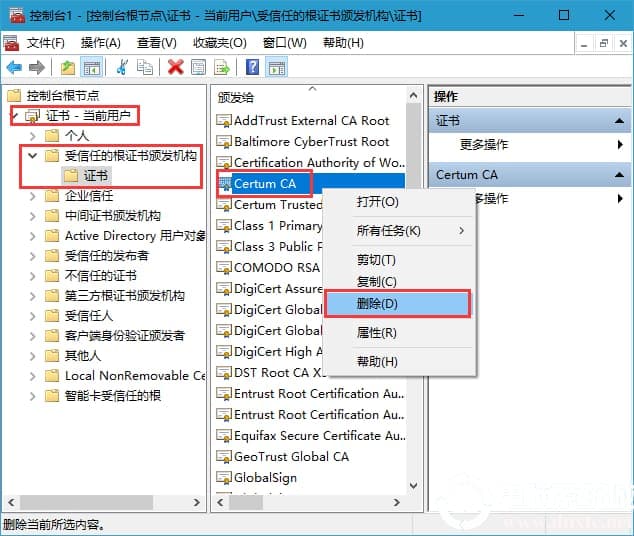Click the Export List toolbar icon
This screenshot has width=634, height=536.
(222, 67)
